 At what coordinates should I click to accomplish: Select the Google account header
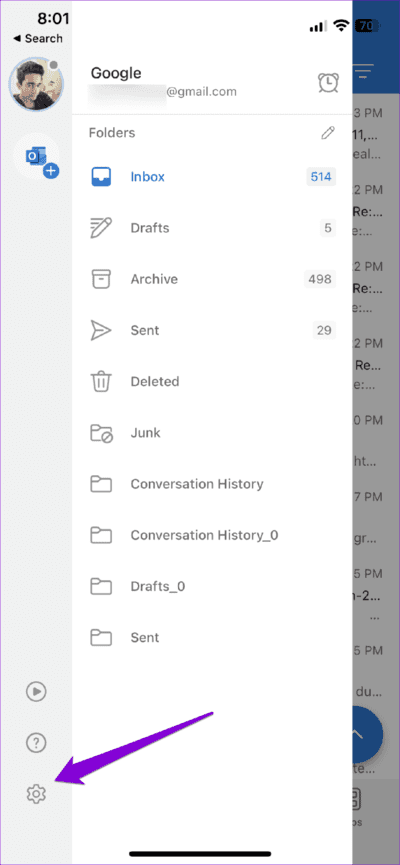tap(116, 73)
